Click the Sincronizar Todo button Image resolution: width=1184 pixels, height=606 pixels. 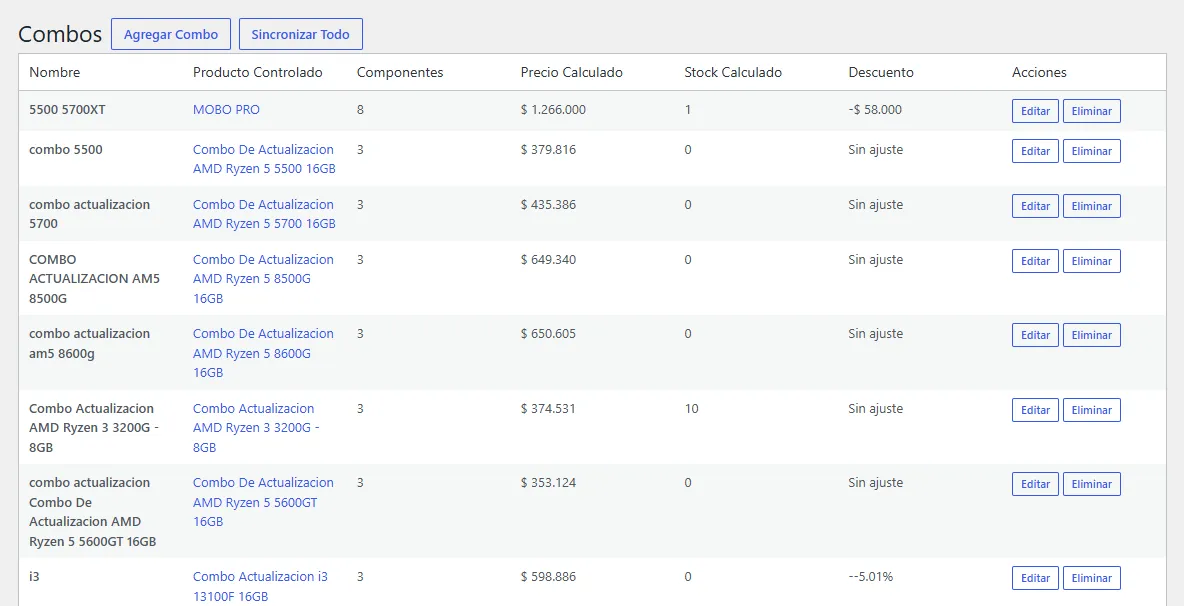[301, 35]
